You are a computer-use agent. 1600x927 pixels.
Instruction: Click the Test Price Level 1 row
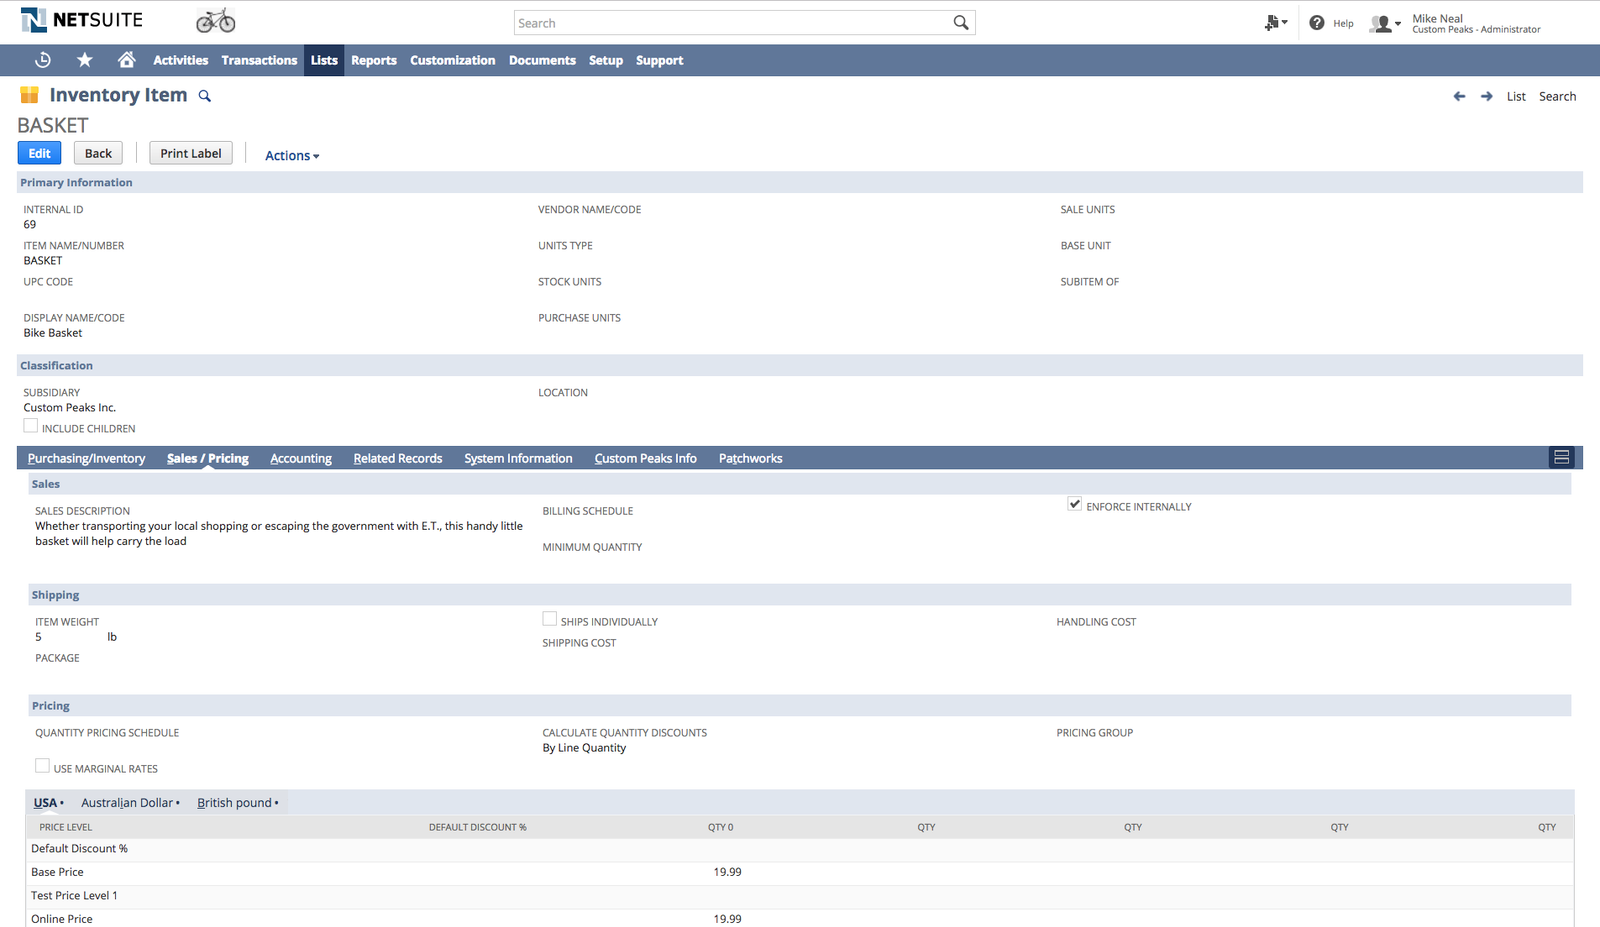pyautogui.click(x=800, y=895)
